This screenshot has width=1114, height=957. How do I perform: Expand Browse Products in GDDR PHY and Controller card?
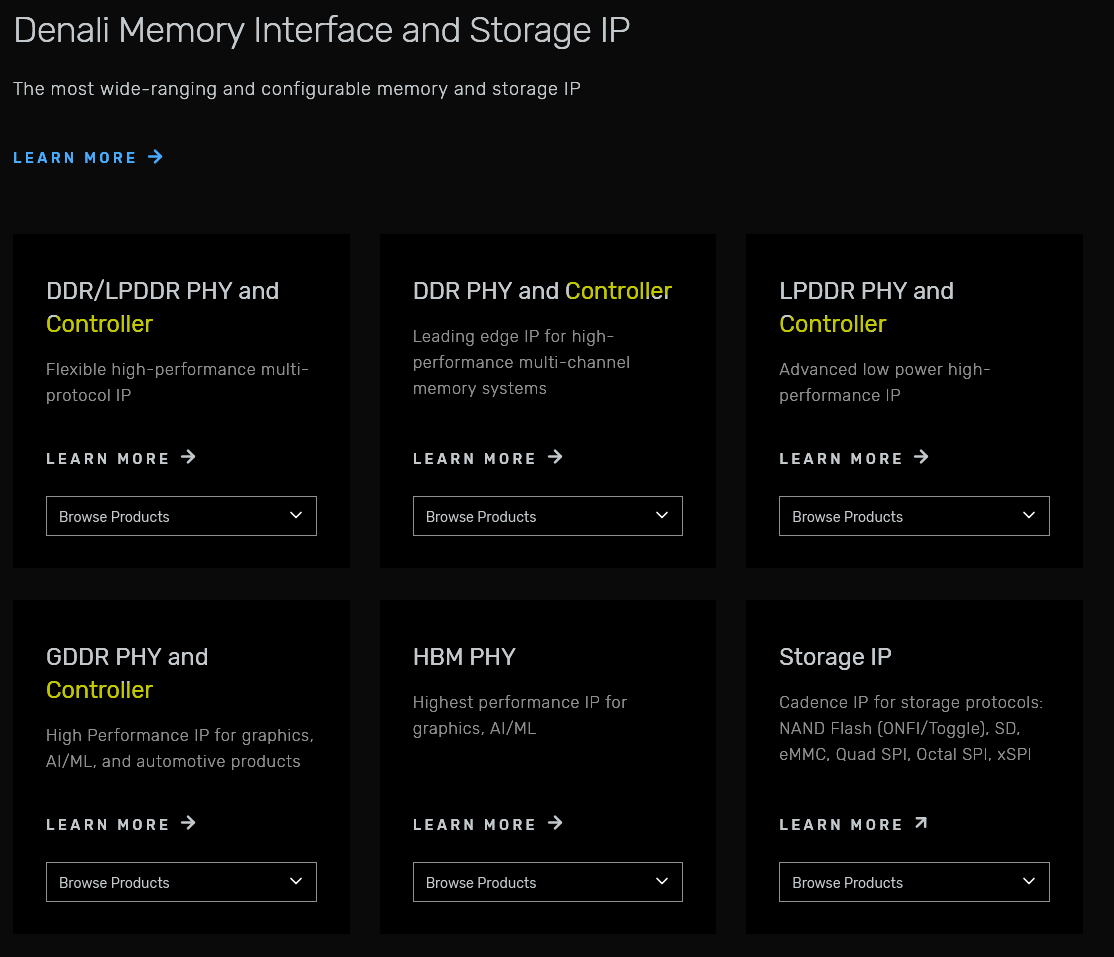click(181, 882)
